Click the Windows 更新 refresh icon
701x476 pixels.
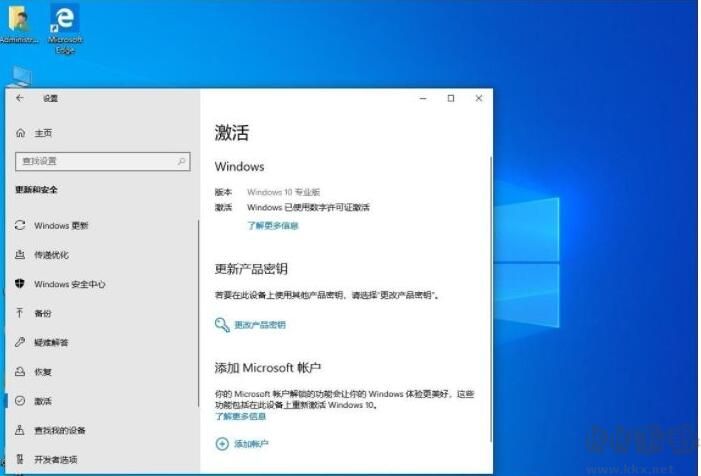(20, 225)
